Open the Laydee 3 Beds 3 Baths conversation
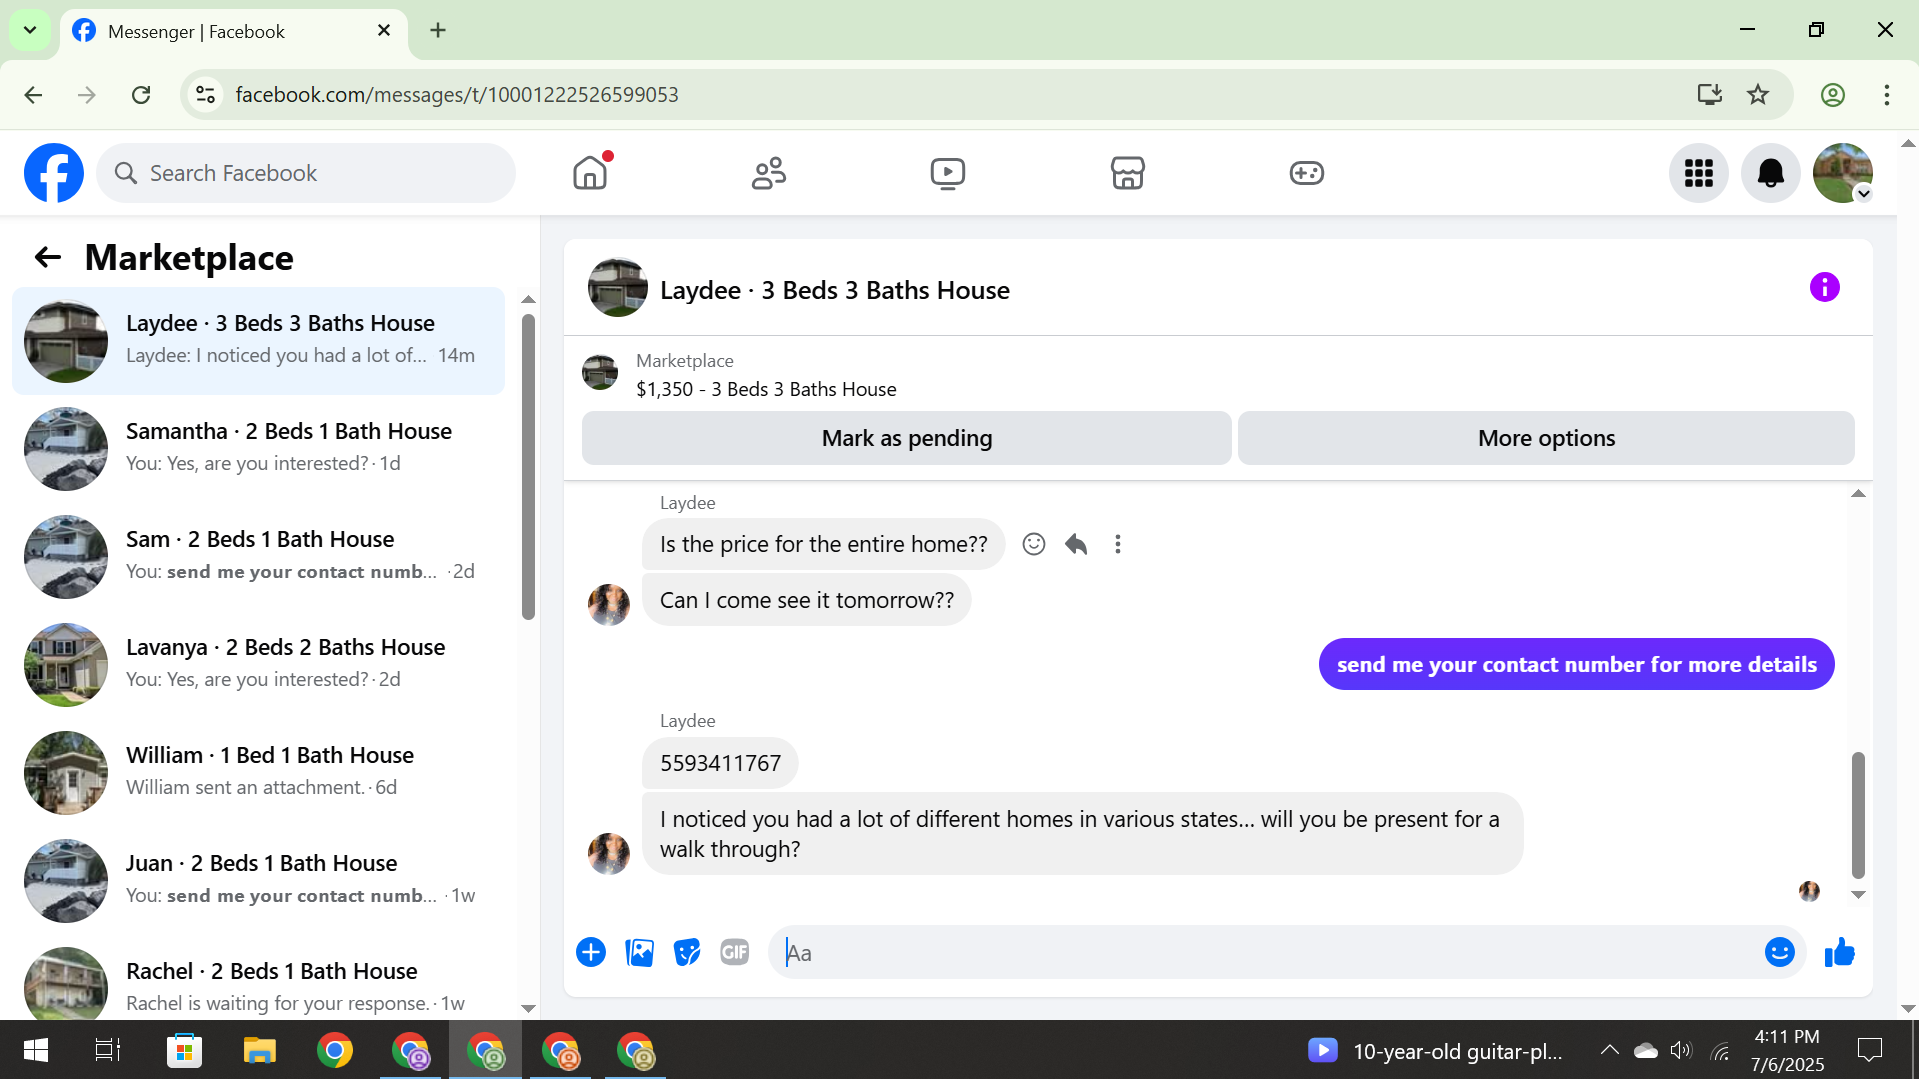 pyautogui.click(x=258, y=341)
